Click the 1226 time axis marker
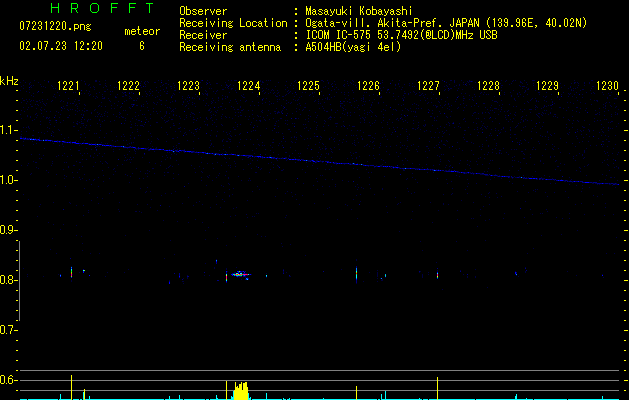The width and height of the screenshot is (629, 400). point(368,86)
